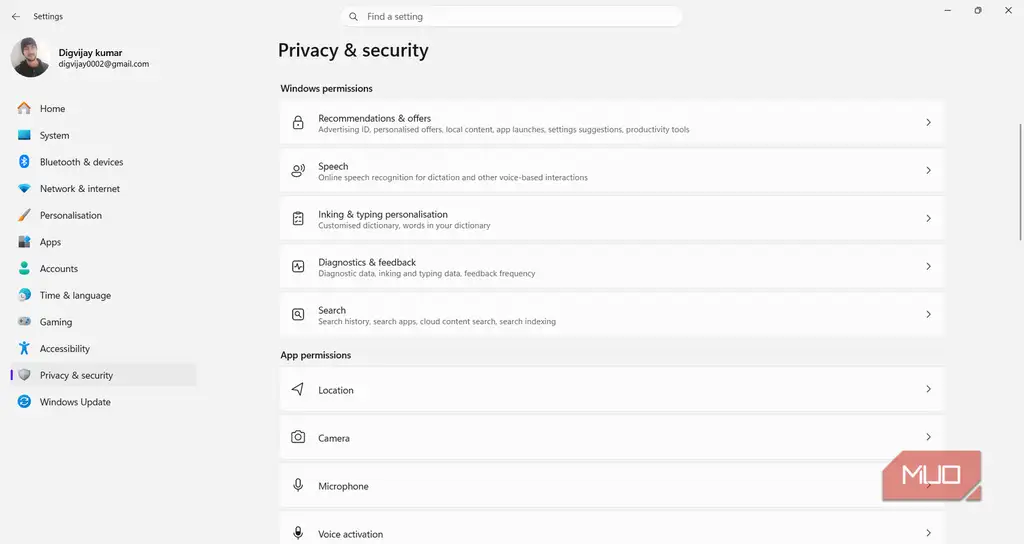
Task: Open Speech settings
Action: click(612, 170)
